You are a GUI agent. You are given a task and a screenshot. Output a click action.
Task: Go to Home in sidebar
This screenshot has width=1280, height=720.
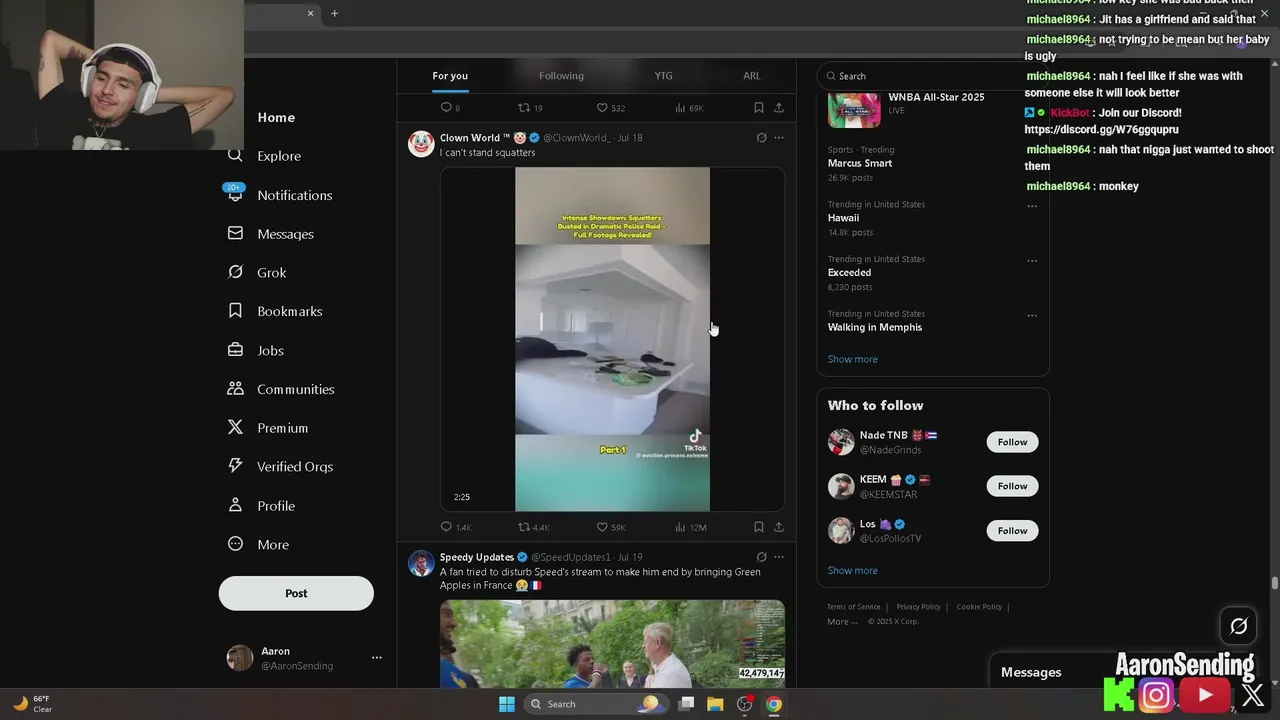click(x=276, y=117)
